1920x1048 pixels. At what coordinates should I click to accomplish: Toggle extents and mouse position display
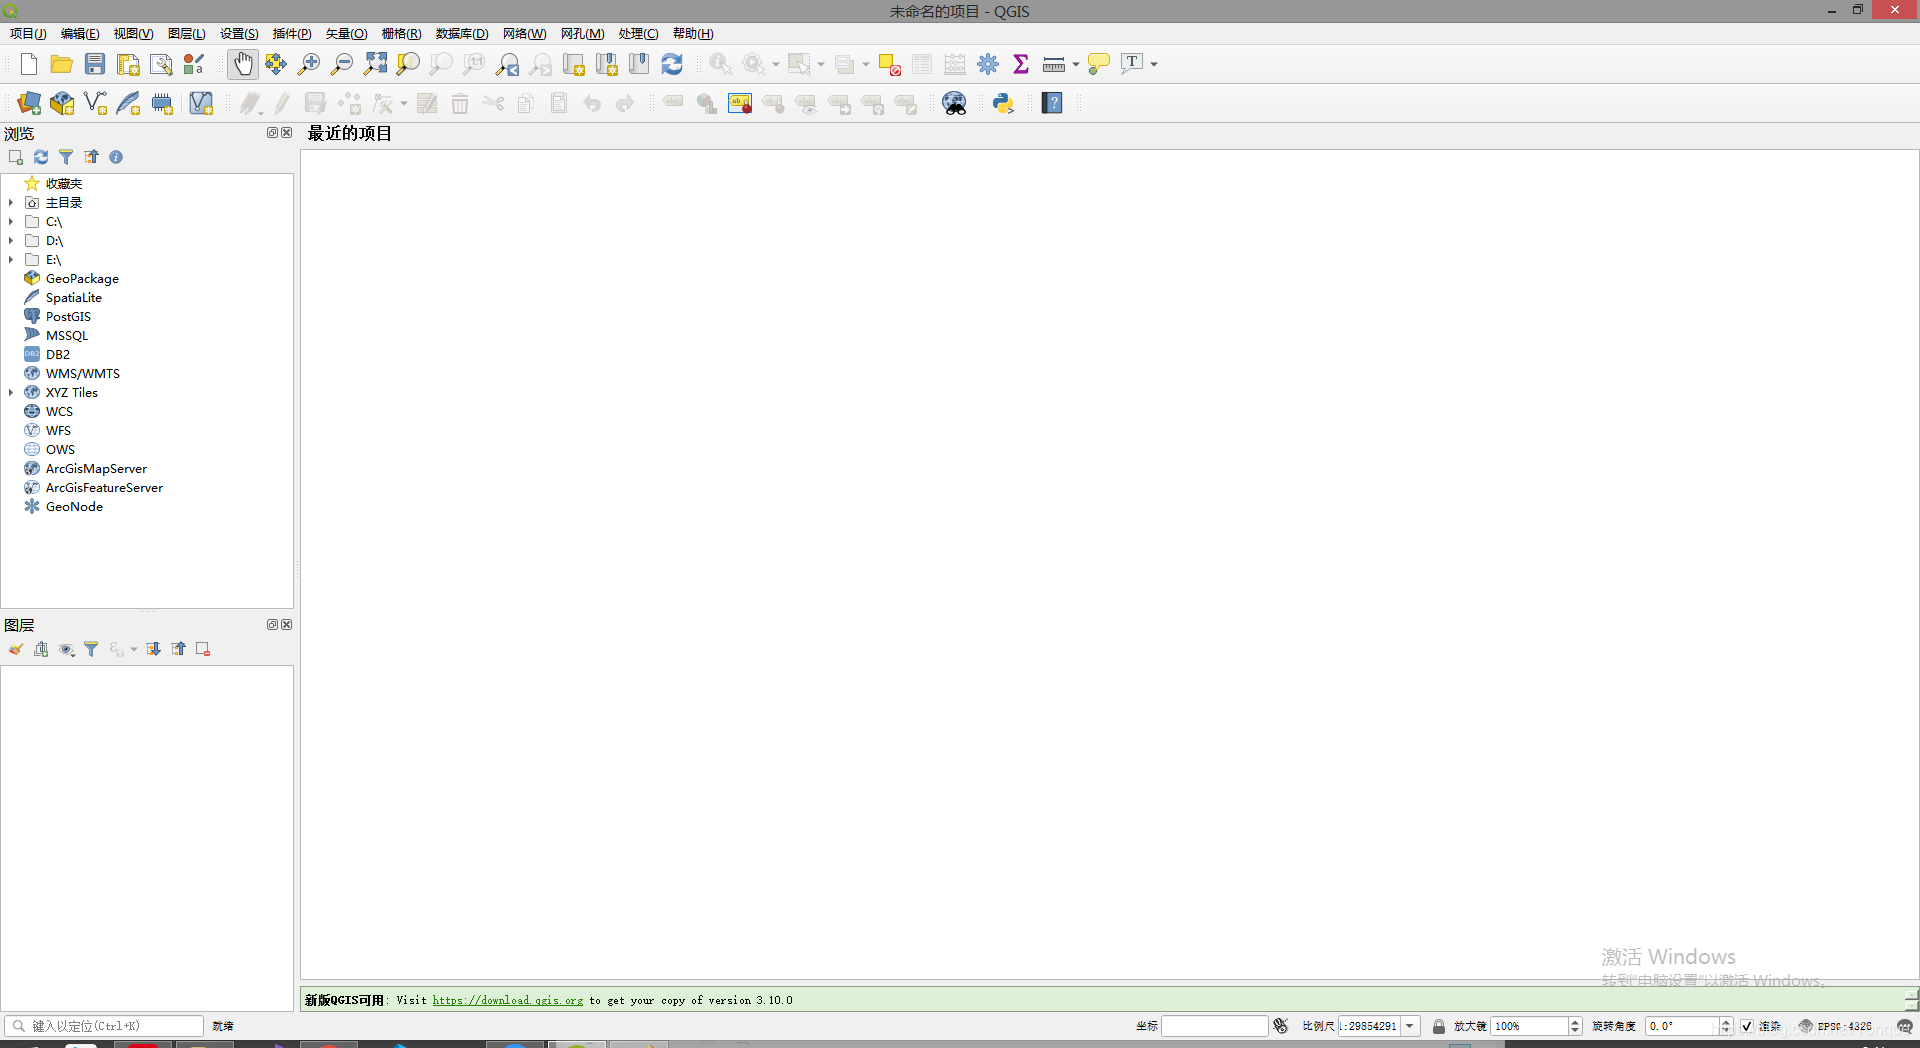pyautogui.click(x=1281, y=1026)
